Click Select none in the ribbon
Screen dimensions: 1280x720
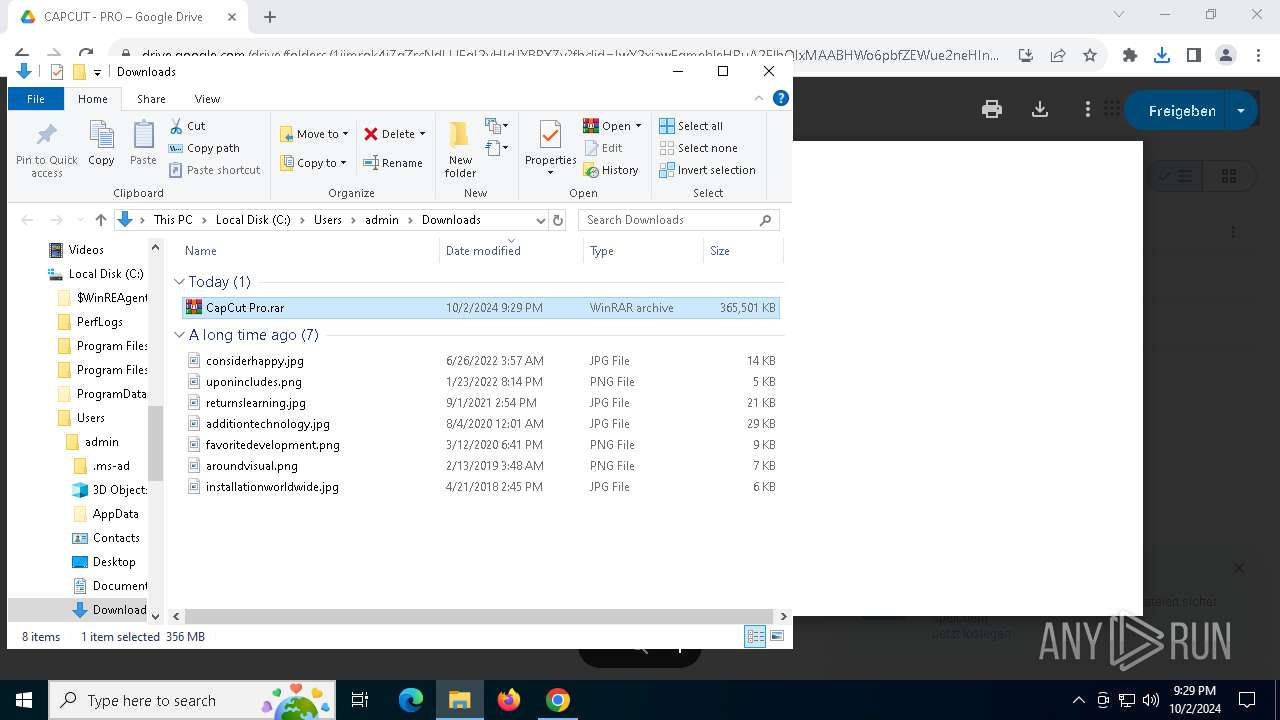click(x=698, y=148)
